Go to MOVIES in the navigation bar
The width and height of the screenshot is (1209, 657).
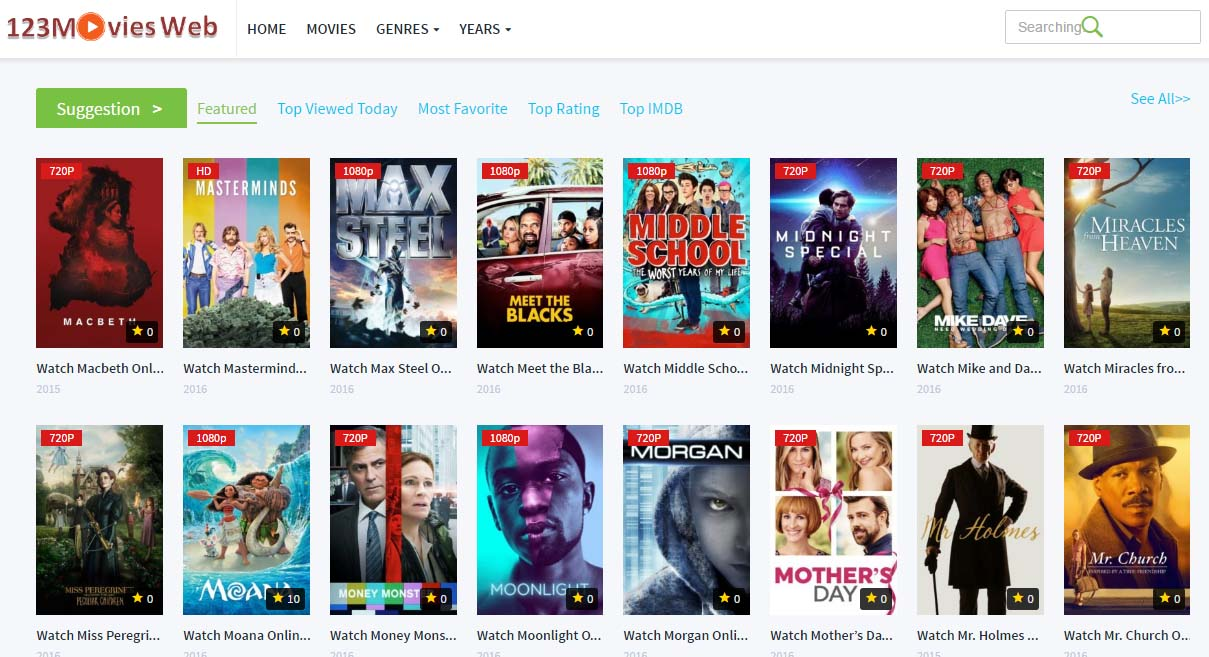[x=331, y=29]
